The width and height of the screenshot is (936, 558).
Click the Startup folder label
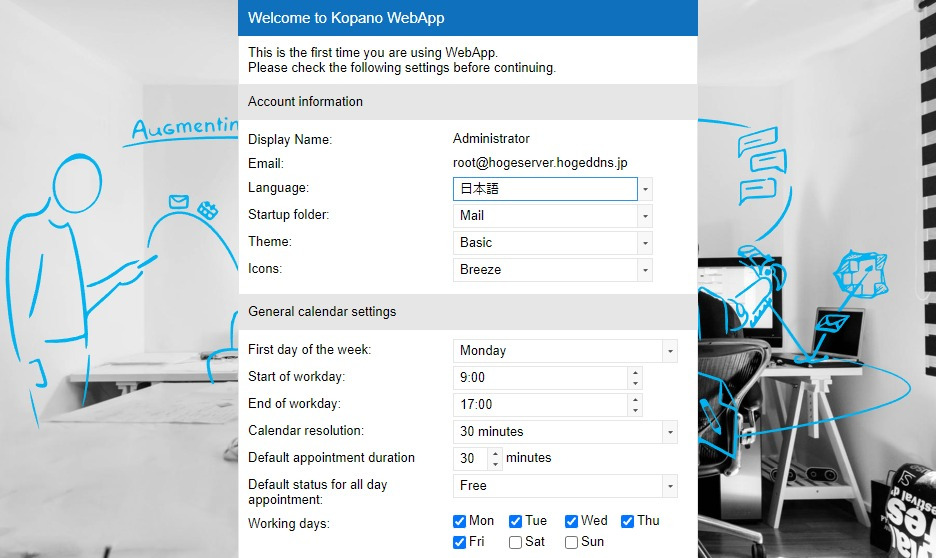(288, 215)
